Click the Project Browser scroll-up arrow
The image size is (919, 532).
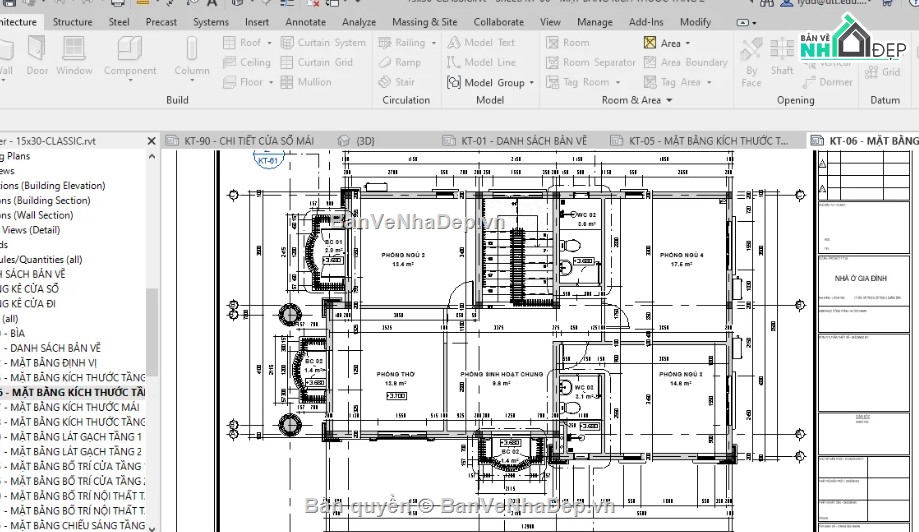152,156
